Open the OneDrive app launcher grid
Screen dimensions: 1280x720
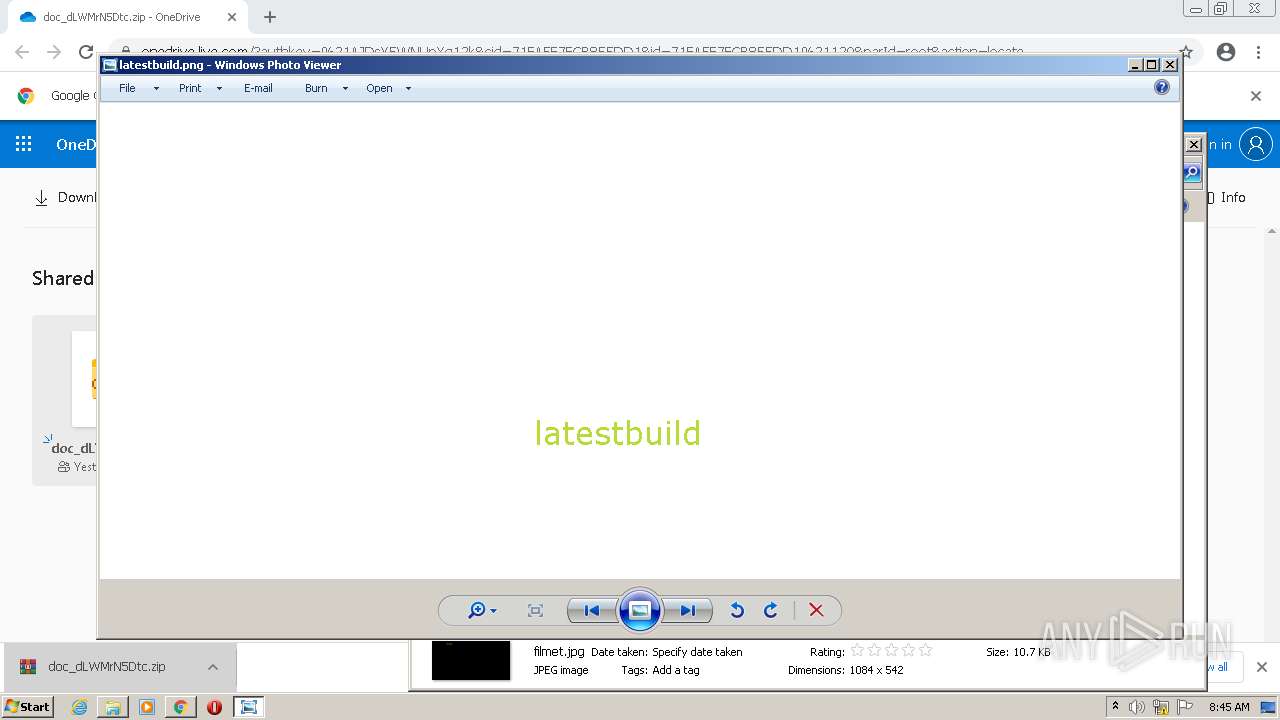(x=23, y=144)
